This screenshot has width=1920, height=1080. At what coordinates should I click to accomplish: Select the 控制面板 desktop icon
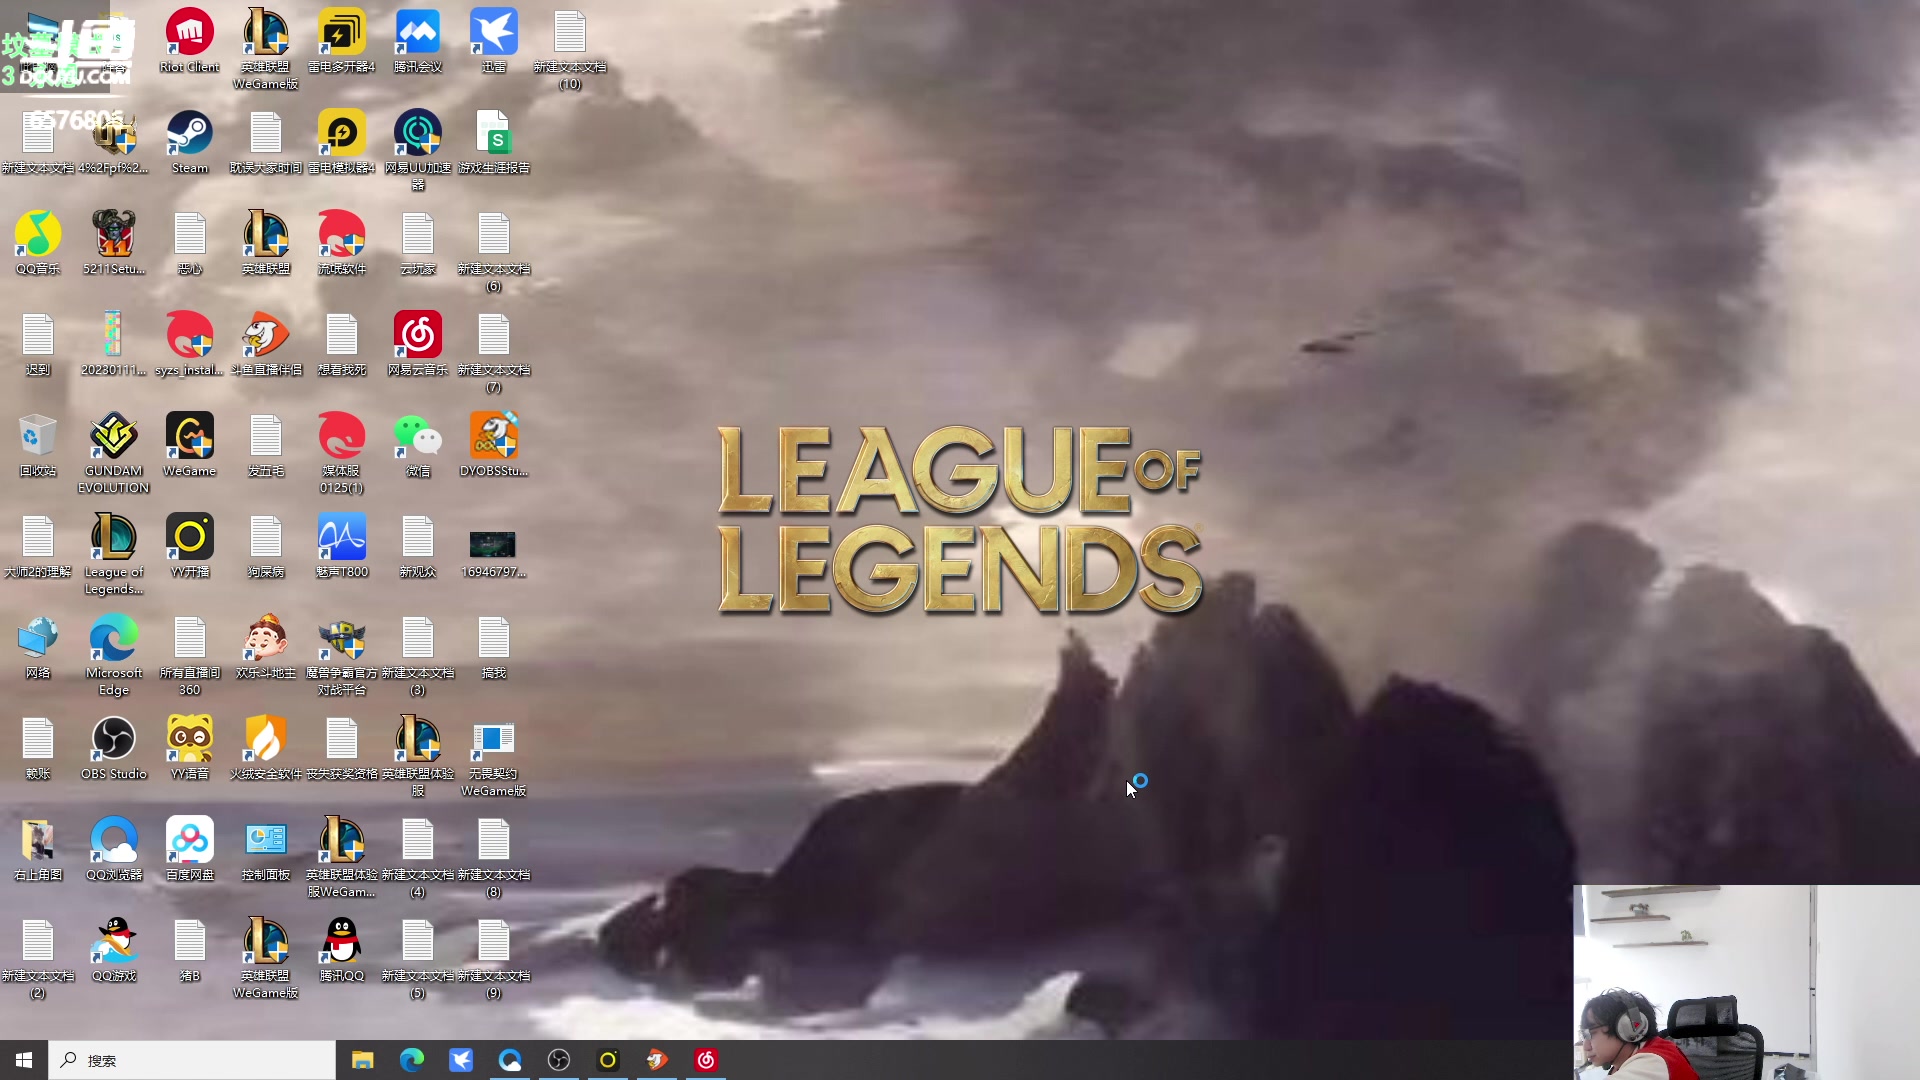point(265,850)
